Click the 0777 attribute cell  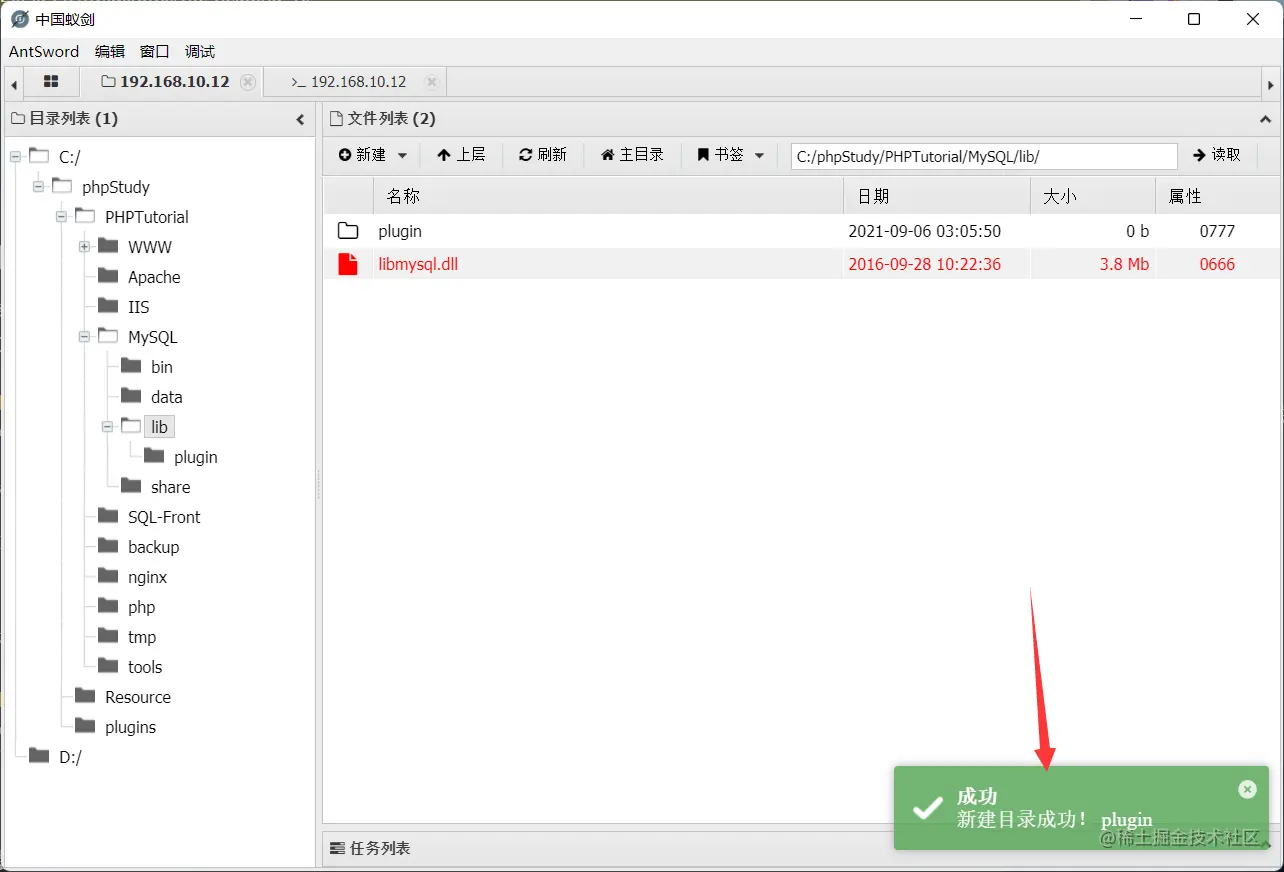pyautogui.click(x=1217, y=232)
